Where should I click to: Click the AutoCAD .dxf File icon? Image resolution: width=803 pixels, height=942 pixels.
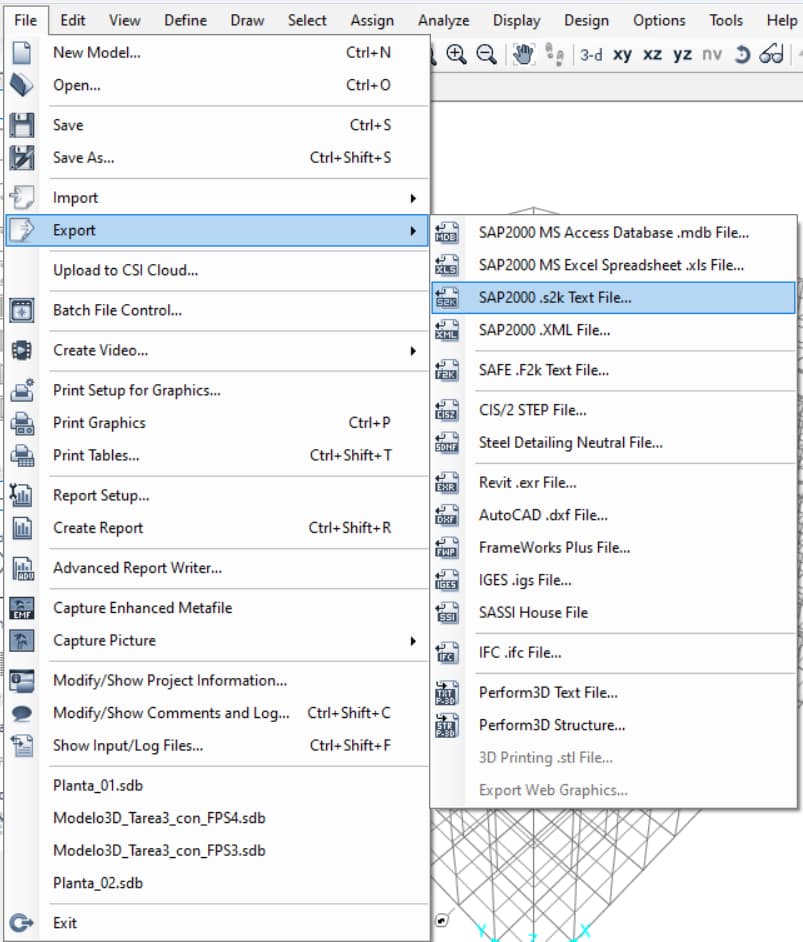(447, 516)
